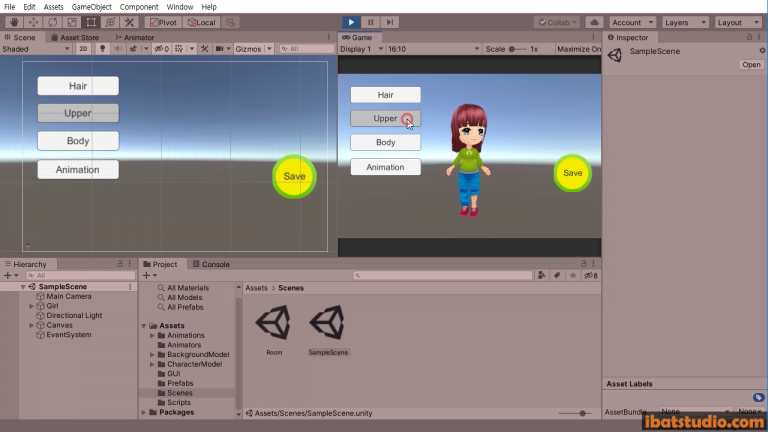Click the Open button in Inspector
This screenshot has width=768, height=432.
tap(751, 65)
